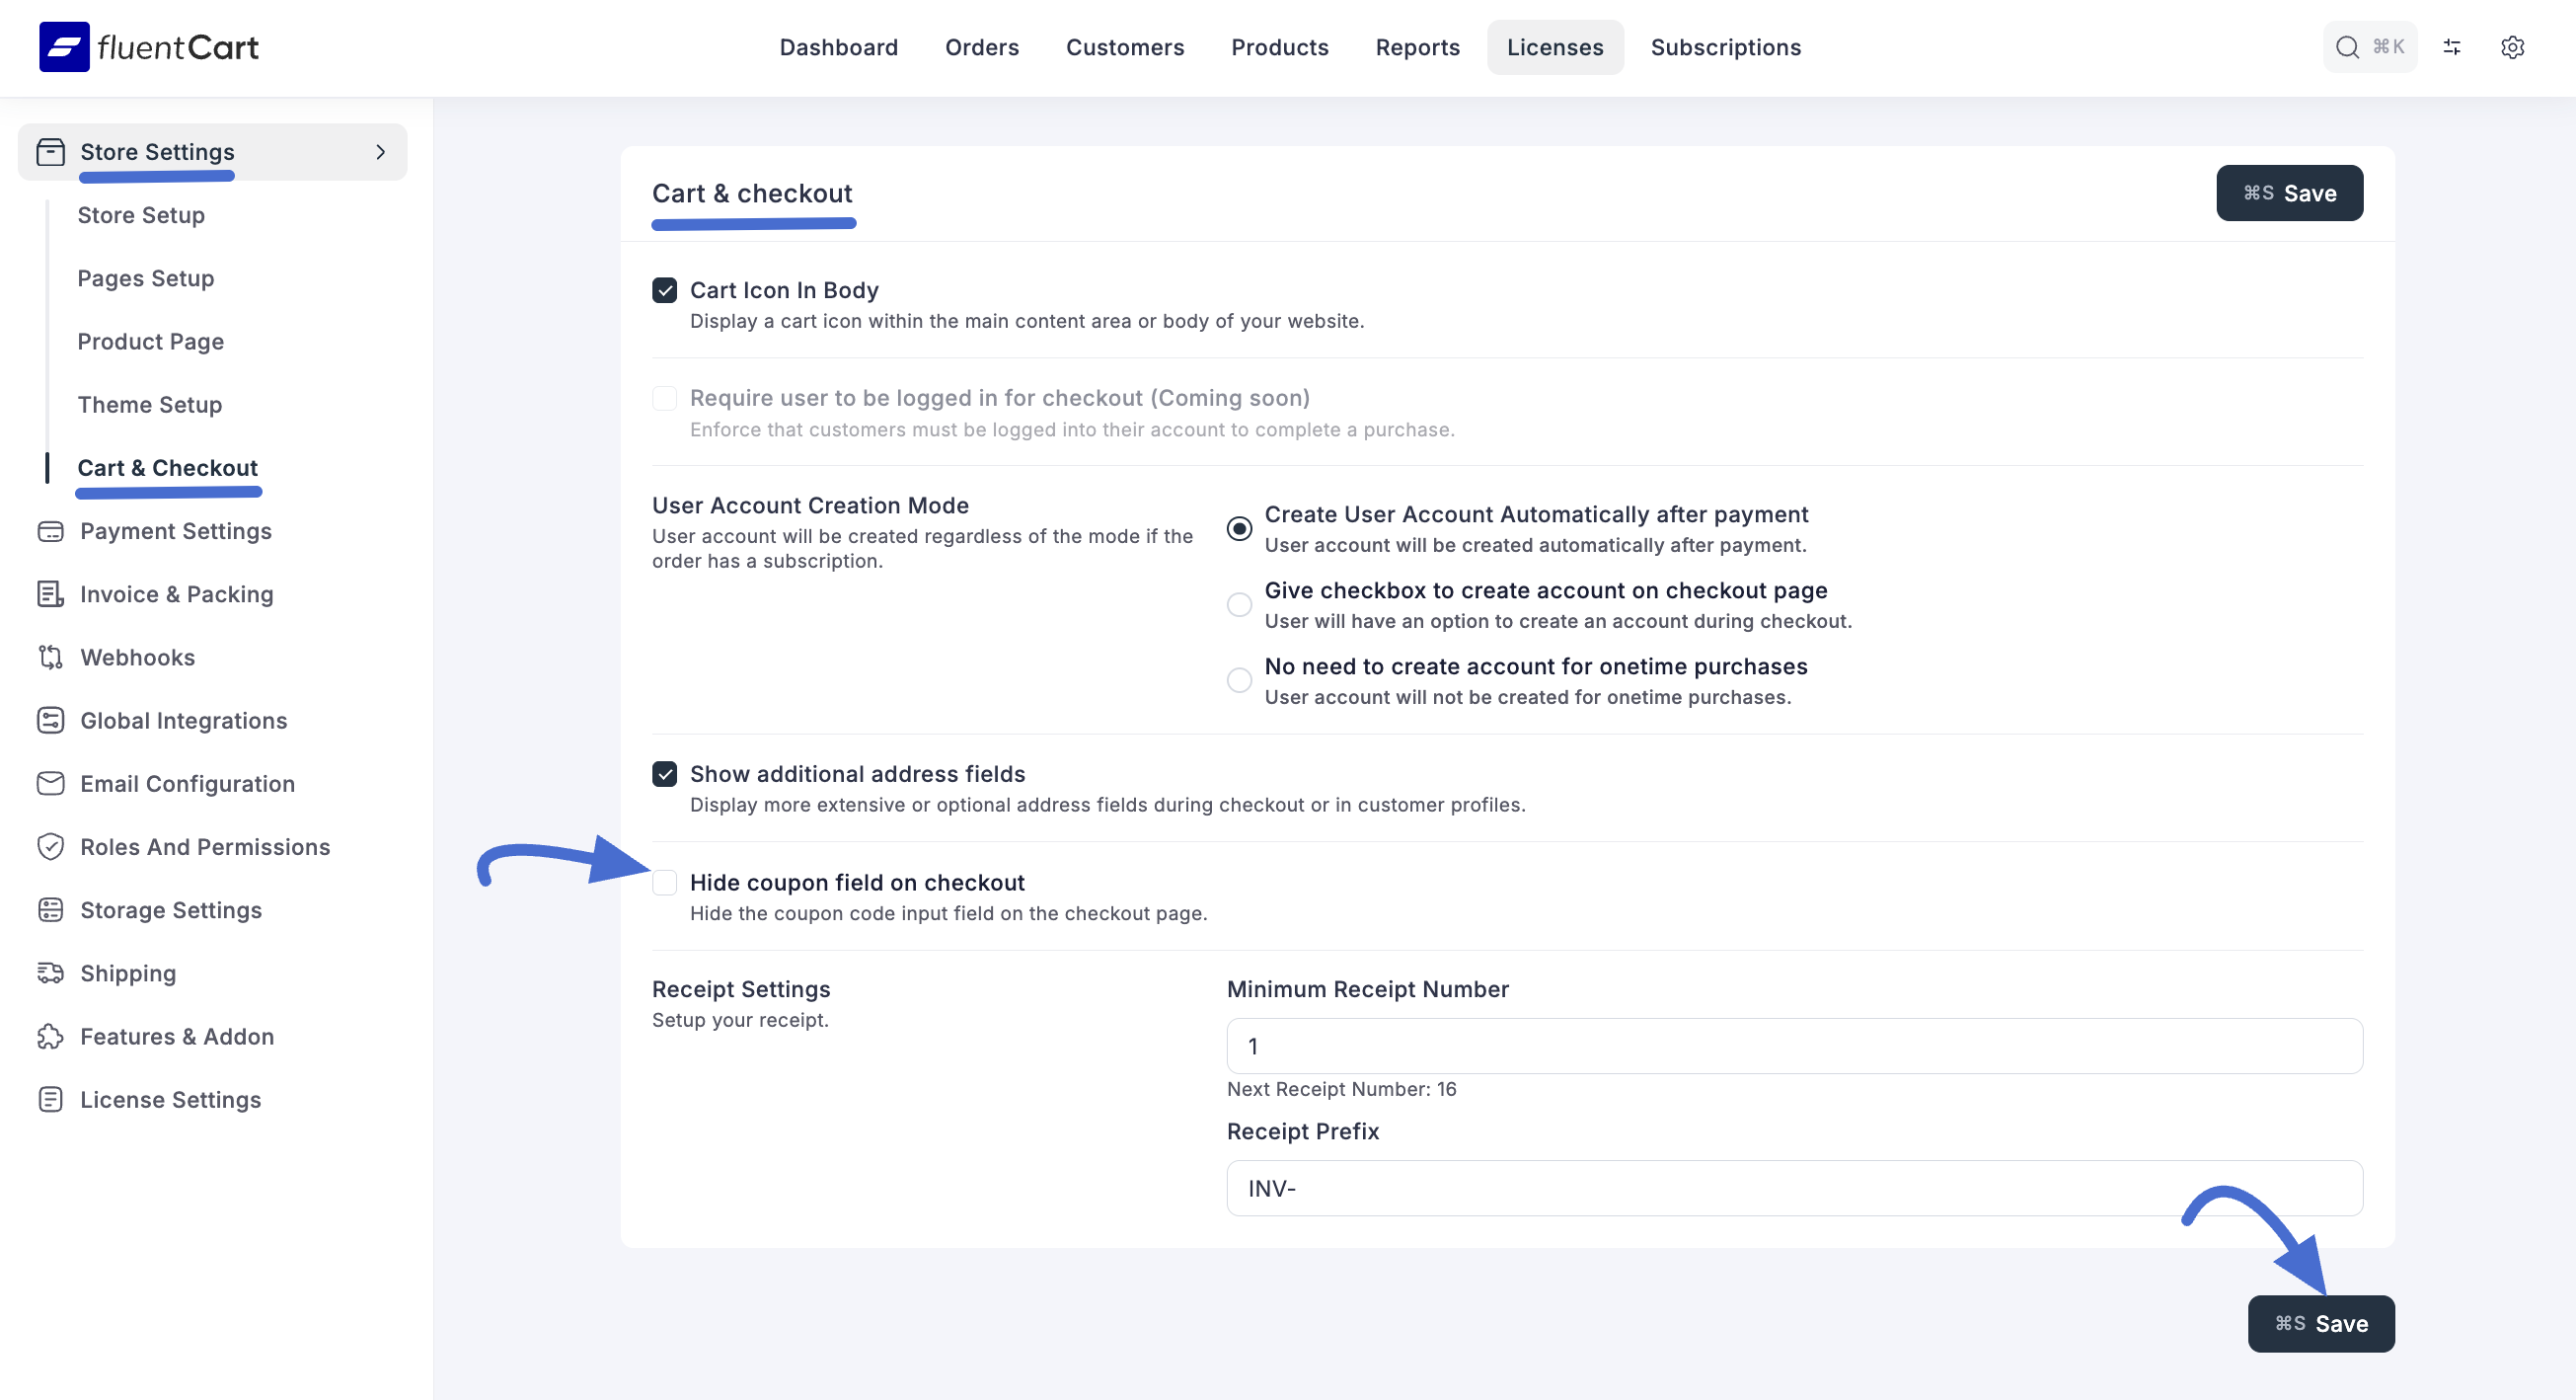Click the Roles And Permissions shield icon

(50, 847)
